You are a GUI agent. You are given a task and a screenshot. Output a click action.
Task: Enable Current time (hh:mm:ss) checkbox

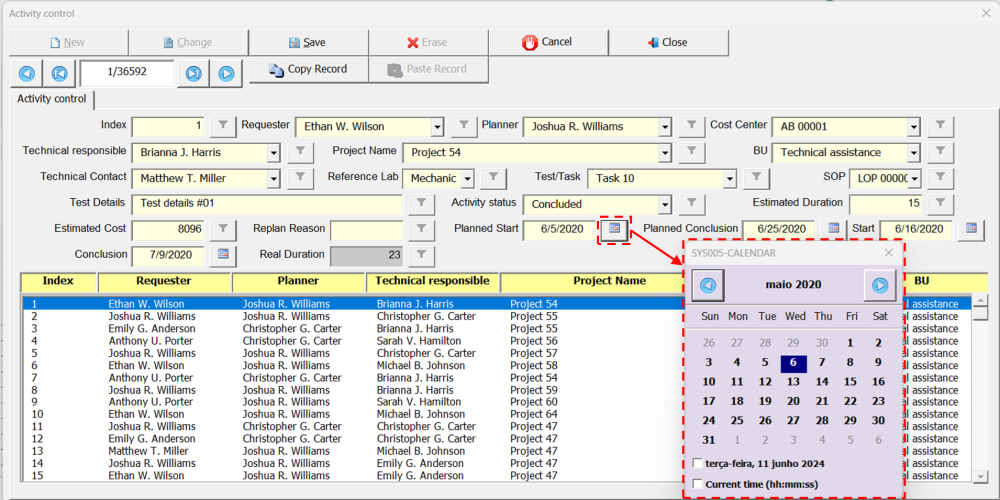pyautogui.click(x=698, y=484)
